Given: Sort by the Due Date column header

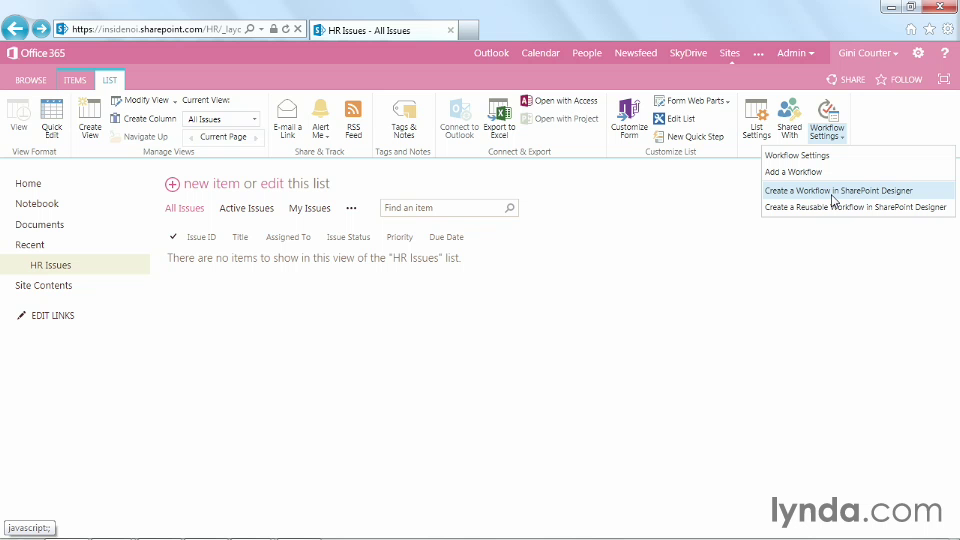Looking at the screenshot, I should [x=446, y=237].
